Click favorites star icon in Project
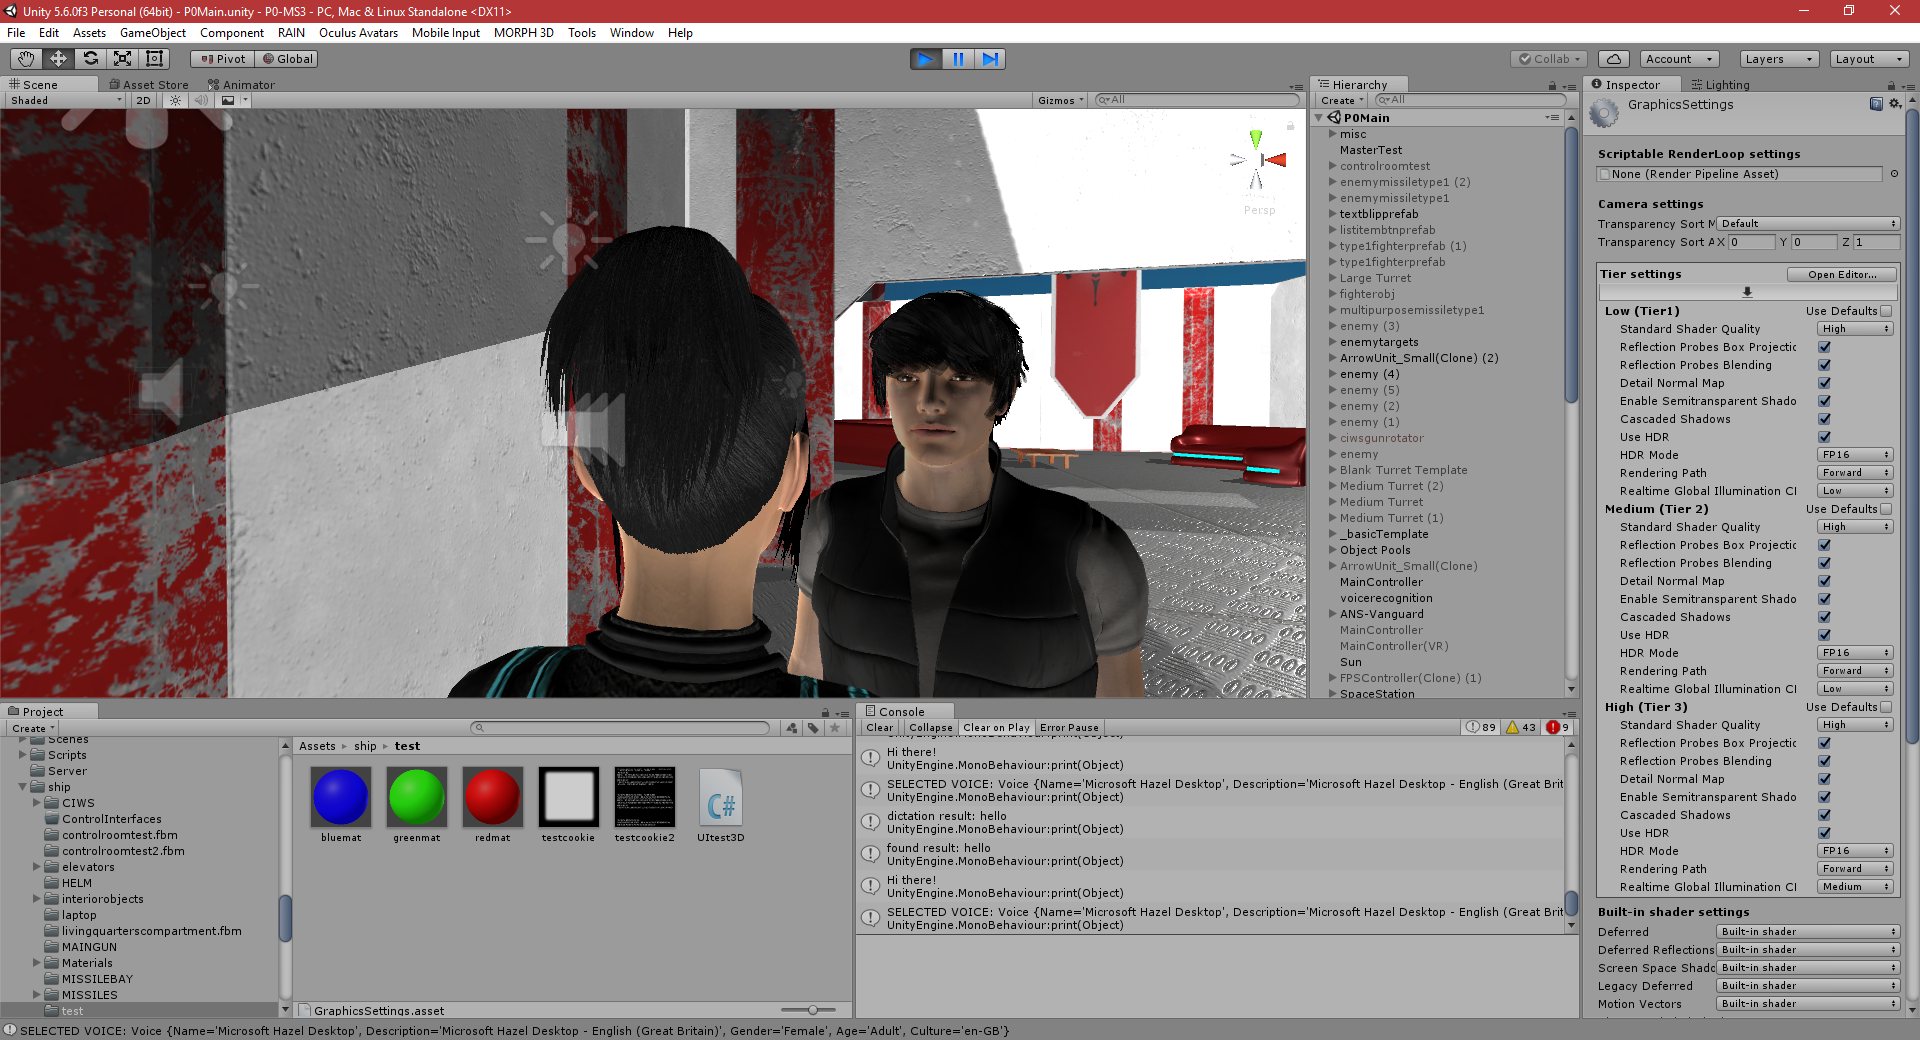Screen dimensions: 1920x1040 click(835, 728)
